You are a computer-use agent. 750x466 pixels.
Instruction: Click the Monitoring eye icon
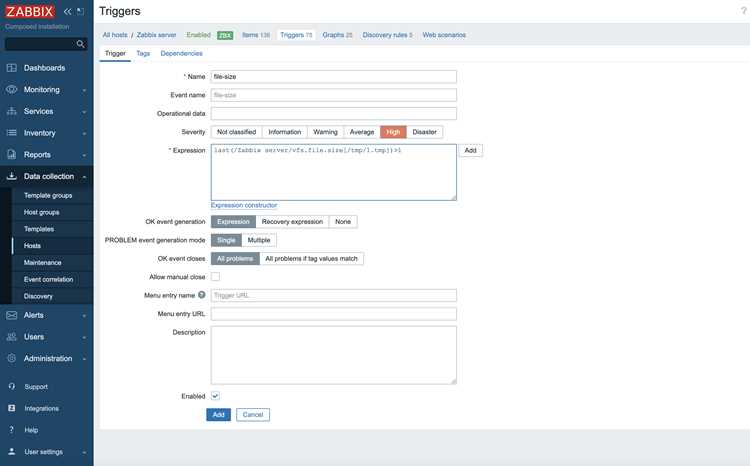[11, 89]
